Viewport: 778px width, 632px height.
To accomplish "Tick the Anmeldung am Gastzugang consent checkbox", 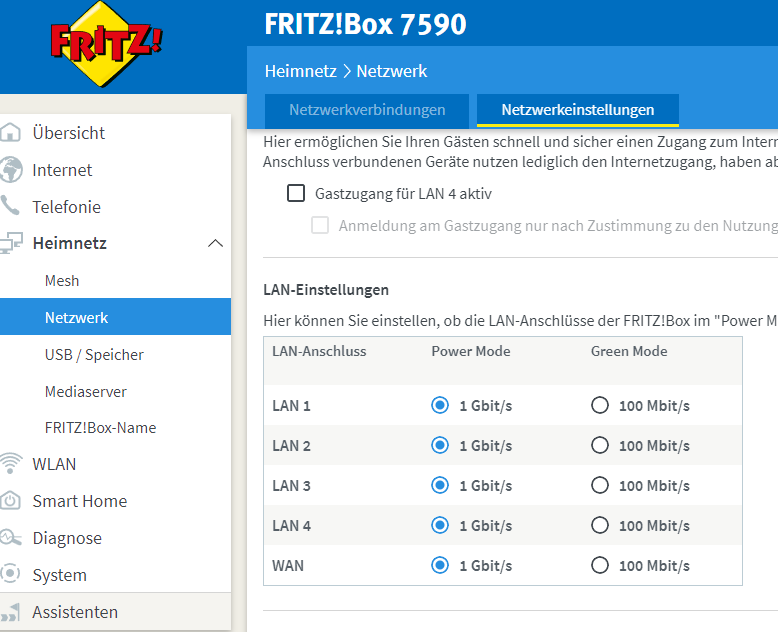I will (x=320, y=225).
